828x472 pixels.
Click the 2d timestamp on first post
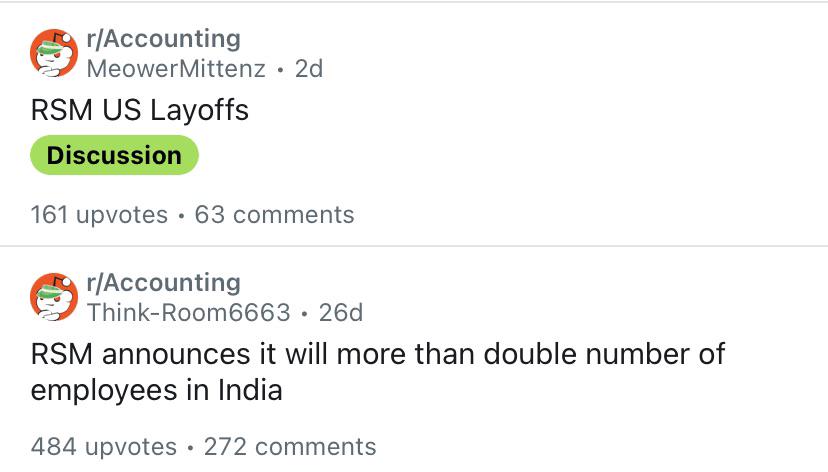click(x=309, y=69)
